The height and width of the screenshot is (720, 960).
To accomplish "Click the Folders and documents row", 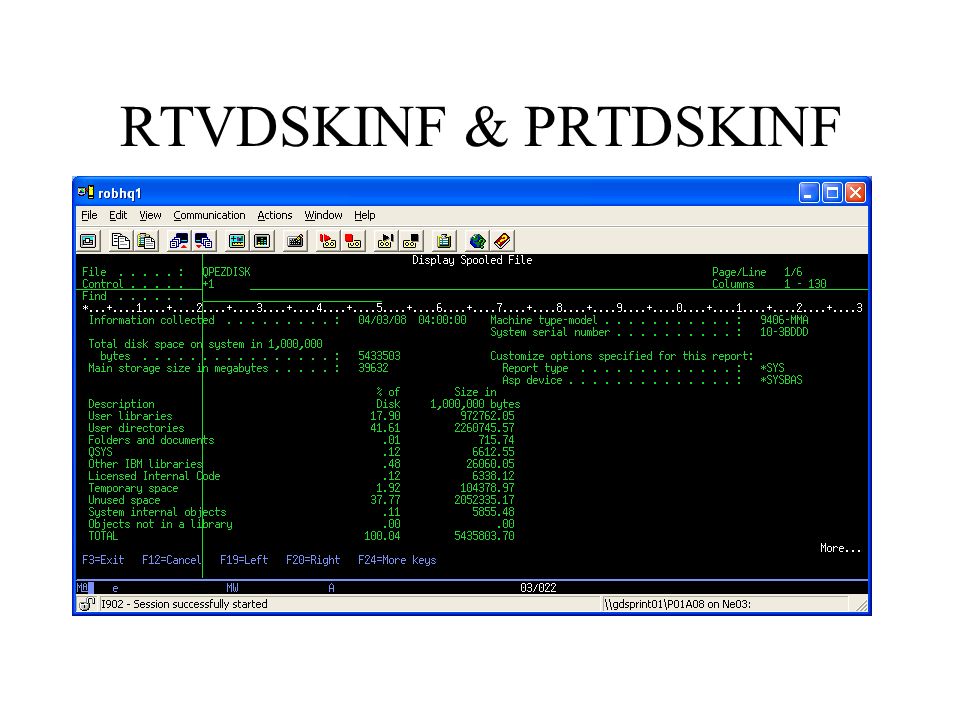I will 301,440.
